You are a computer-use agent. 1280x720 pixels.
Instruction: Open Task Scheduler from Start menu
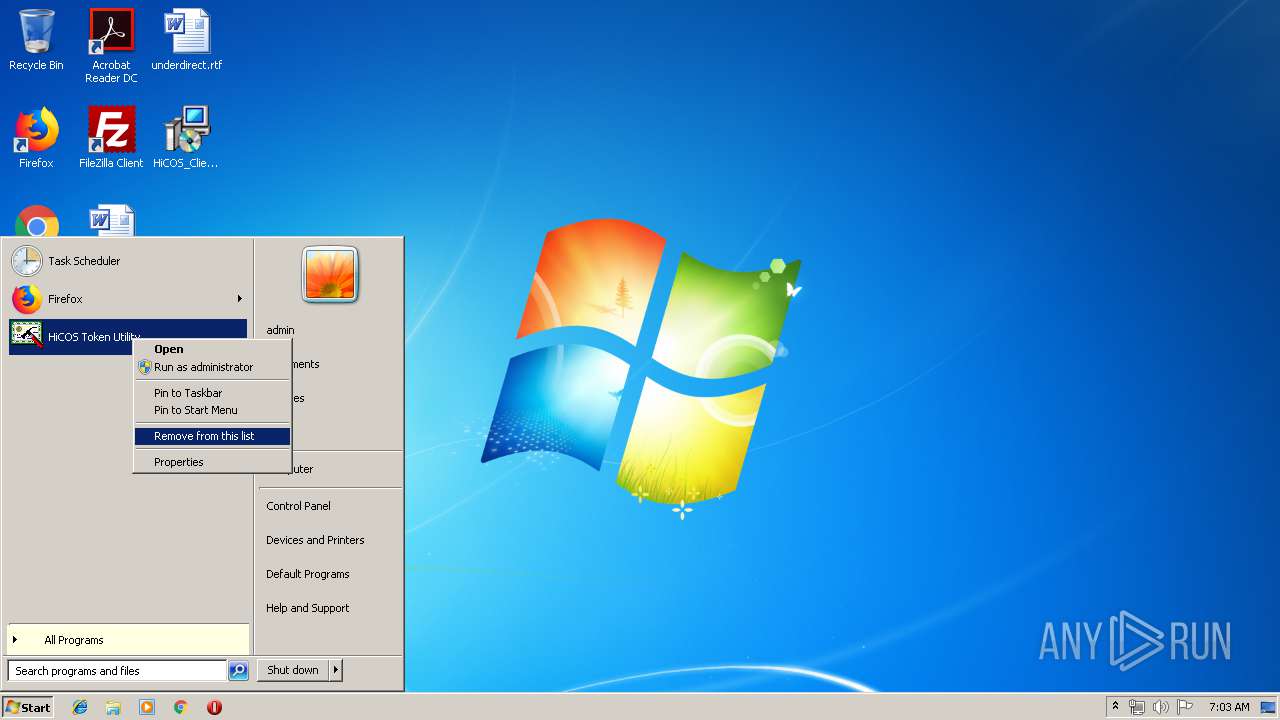[x=128, y=261]
